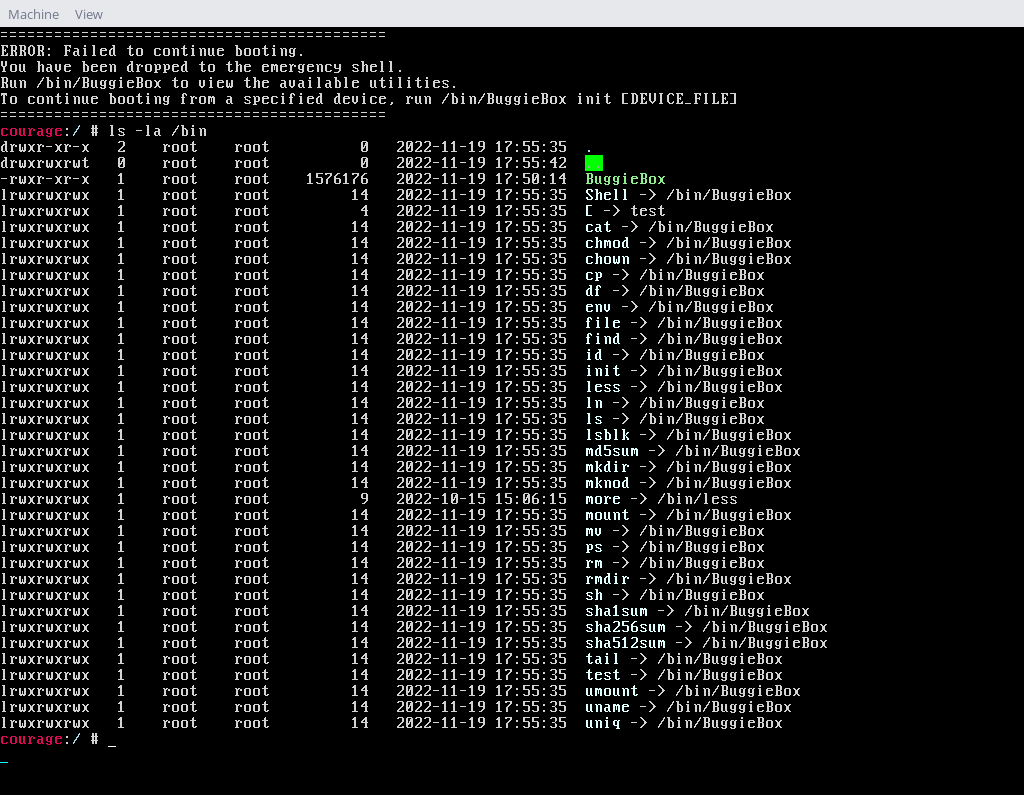Click the 'mkdir -> /bin/BuggieBox' entry
Screen dimensions: 1024x795
click(688, 467)
